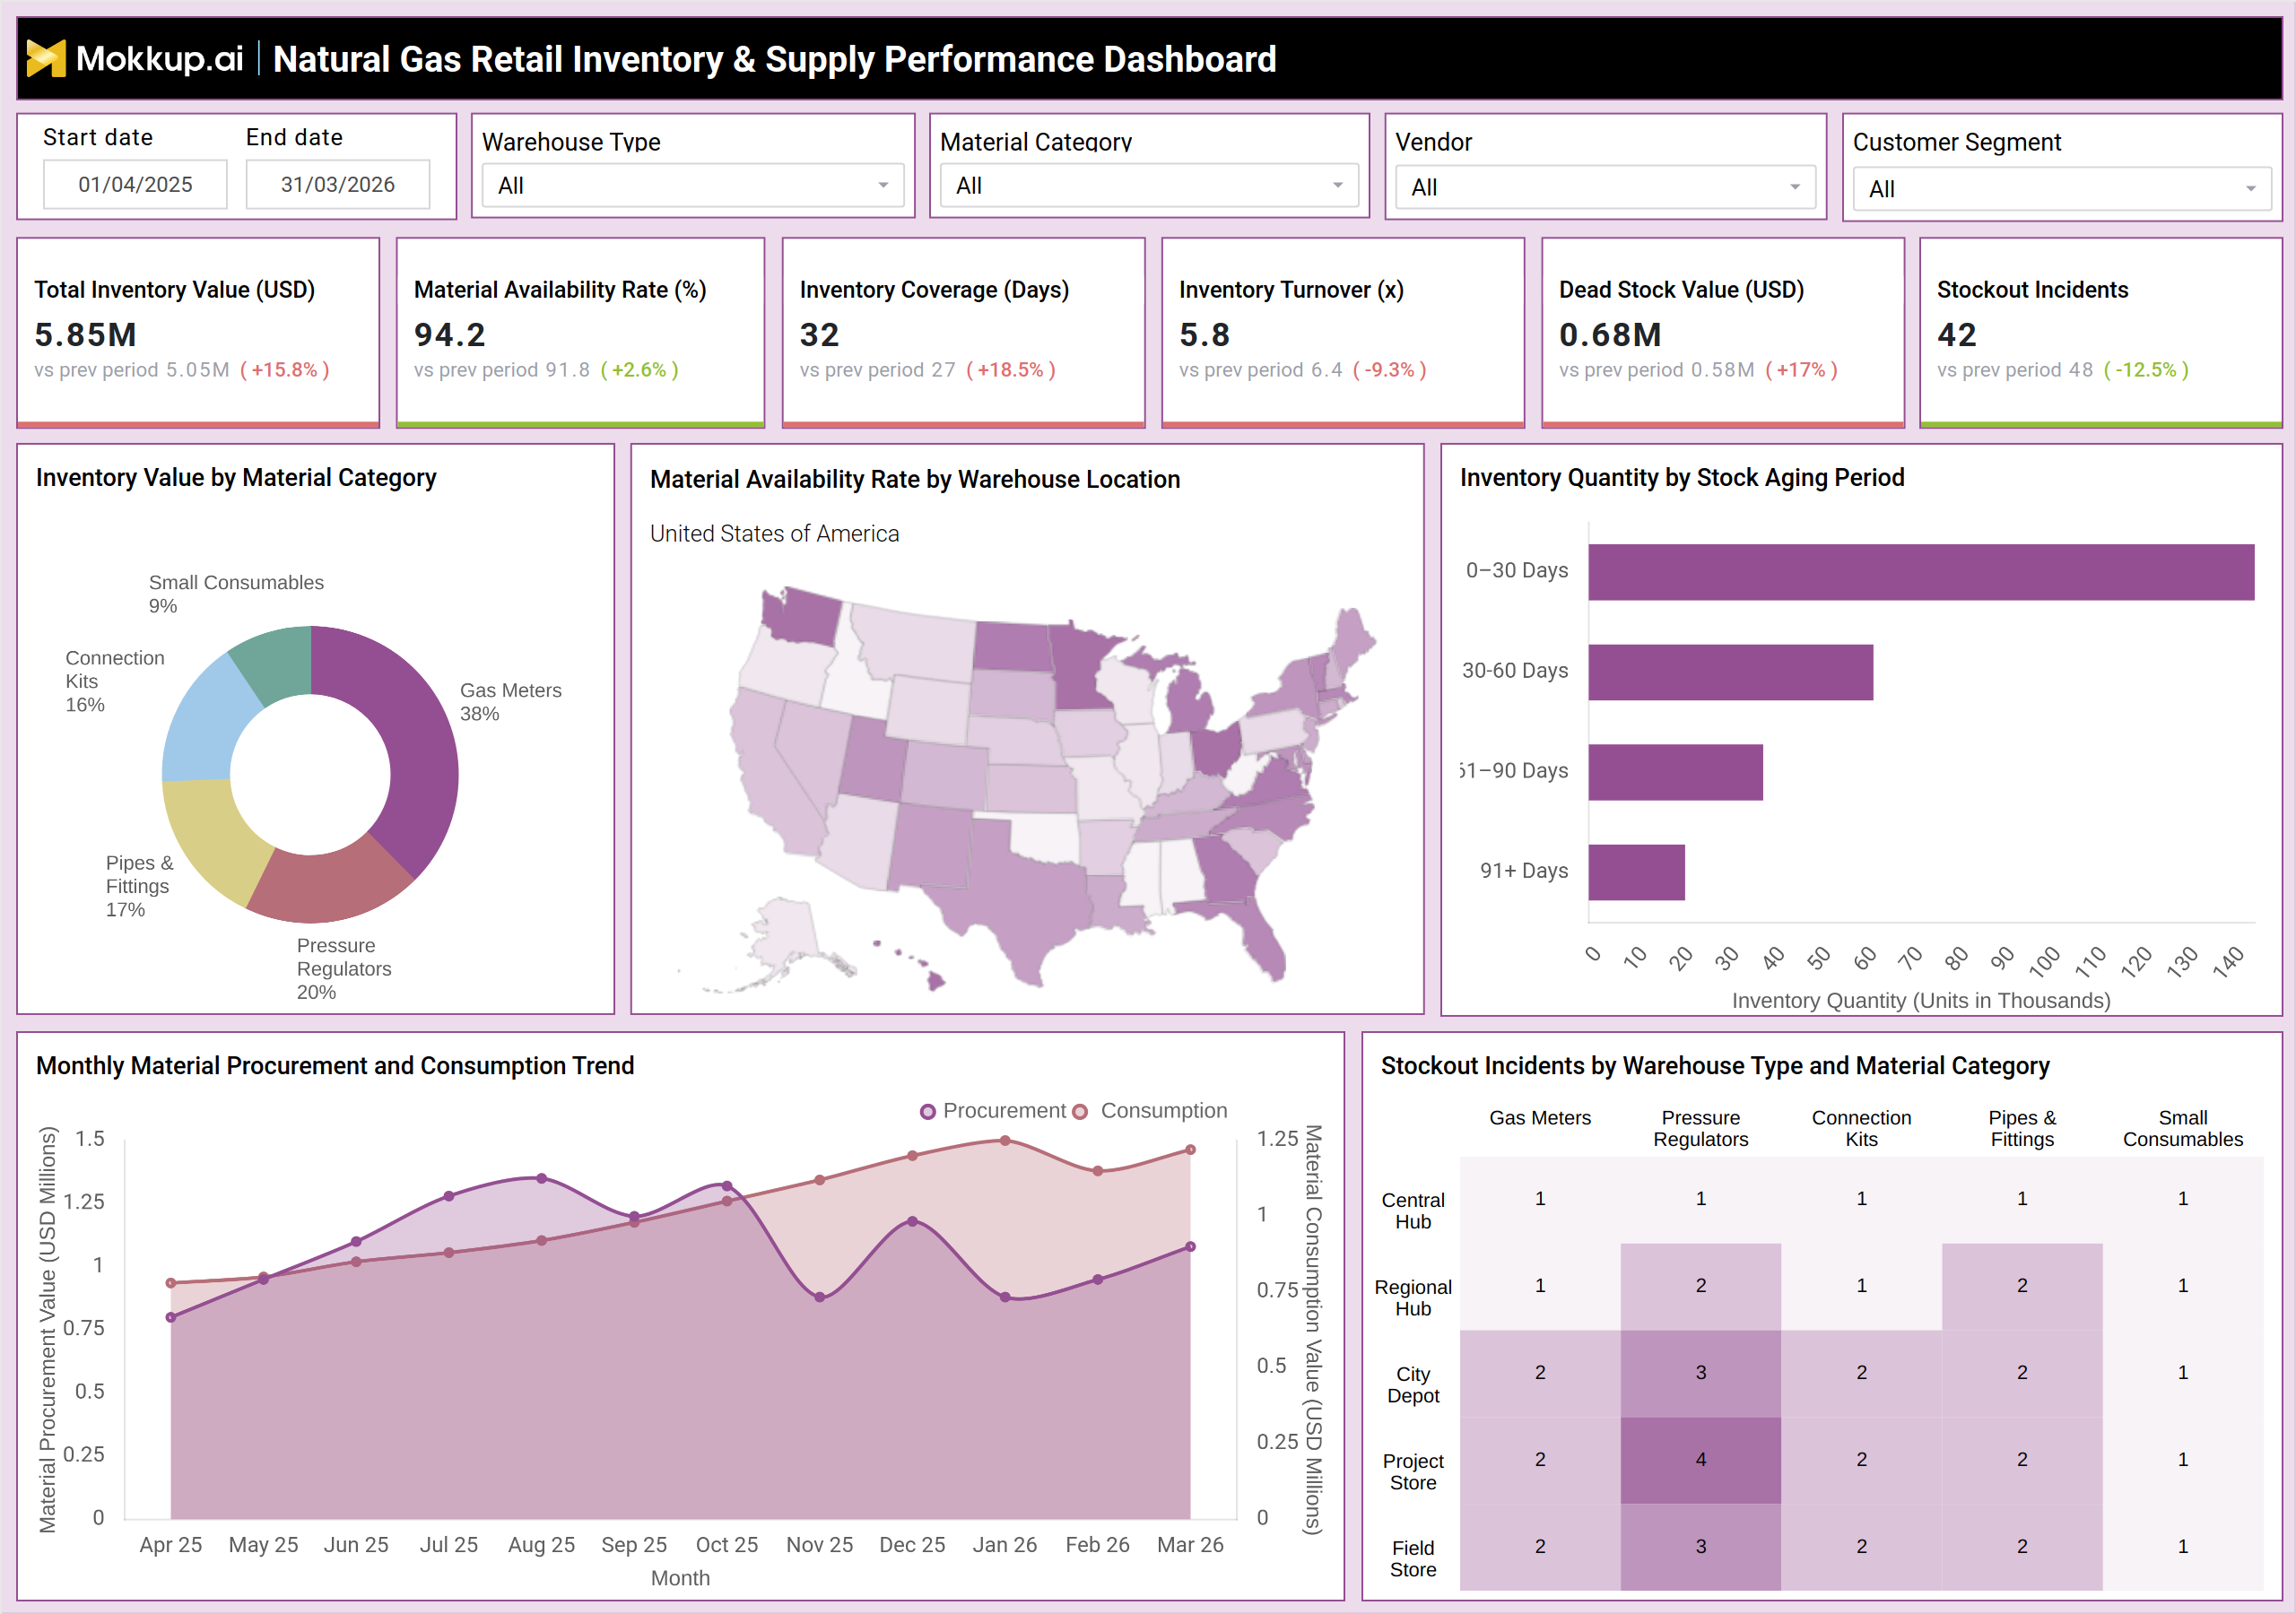The width and height of the screenshot is (2296, 1614).
Task: Click the Central Hub row label
Action: coord(1413,1211)
